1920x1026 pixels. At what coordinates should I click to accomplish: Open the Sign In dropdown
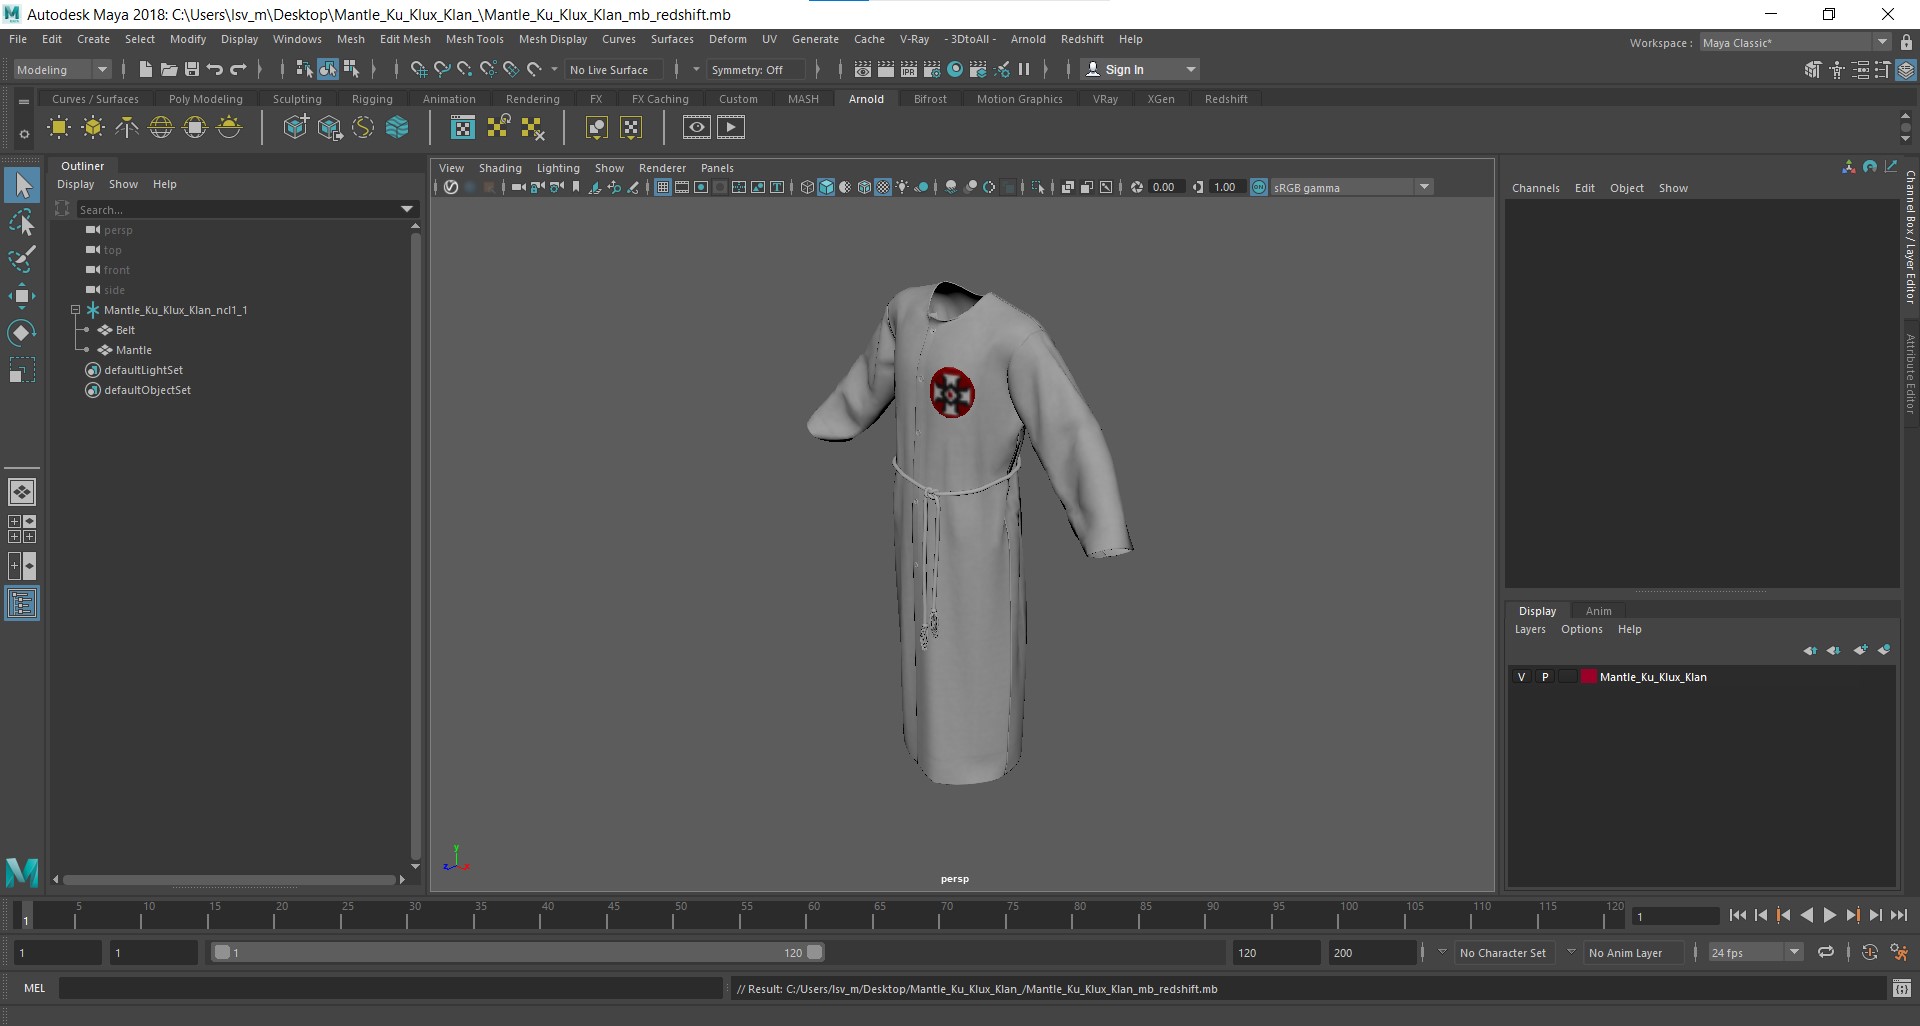[1140, 69]
